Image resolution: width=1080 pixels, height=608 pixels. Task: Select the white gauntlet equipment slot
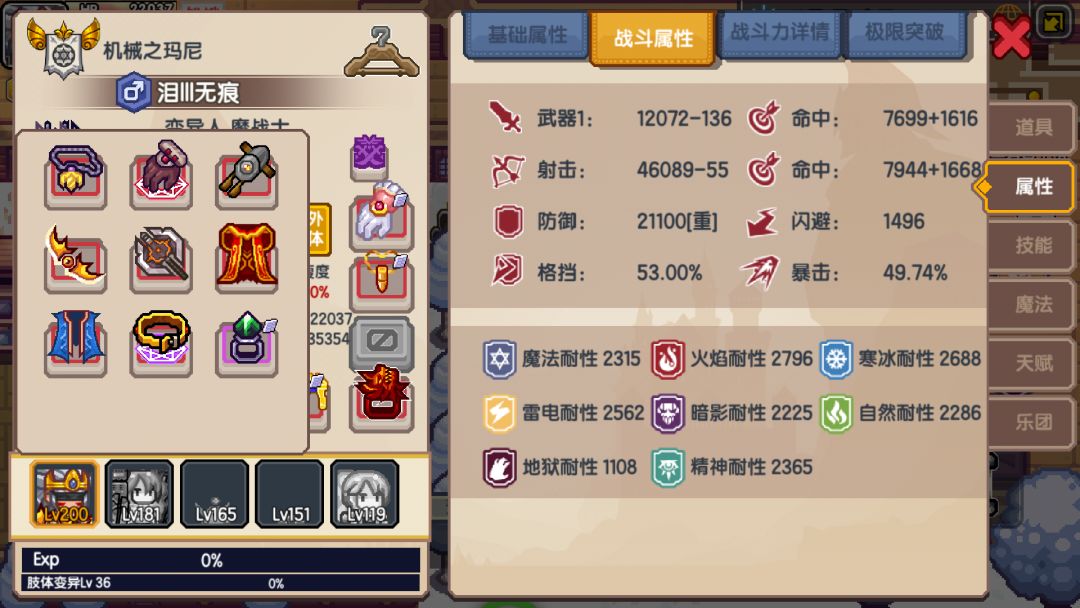(x=382, y=215)
